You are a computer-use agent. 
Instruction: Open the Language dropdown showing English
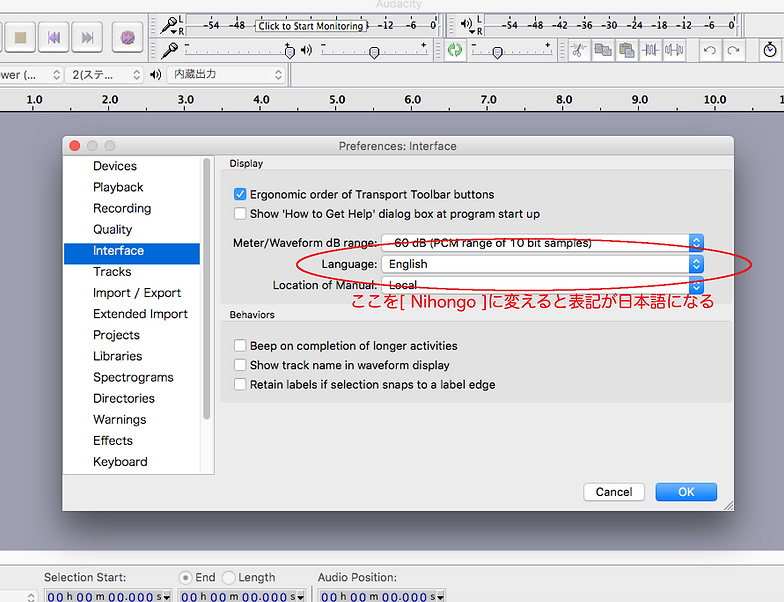pos(542,264)
